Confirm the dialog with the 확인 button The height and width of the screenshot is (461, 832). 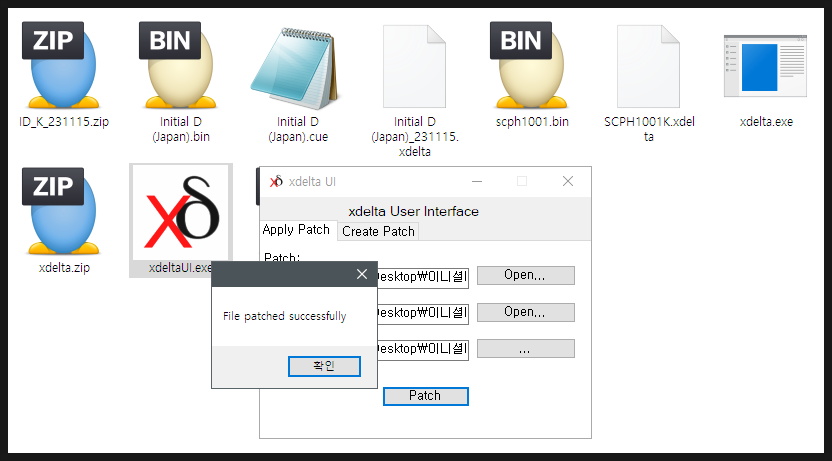[324, 366]
